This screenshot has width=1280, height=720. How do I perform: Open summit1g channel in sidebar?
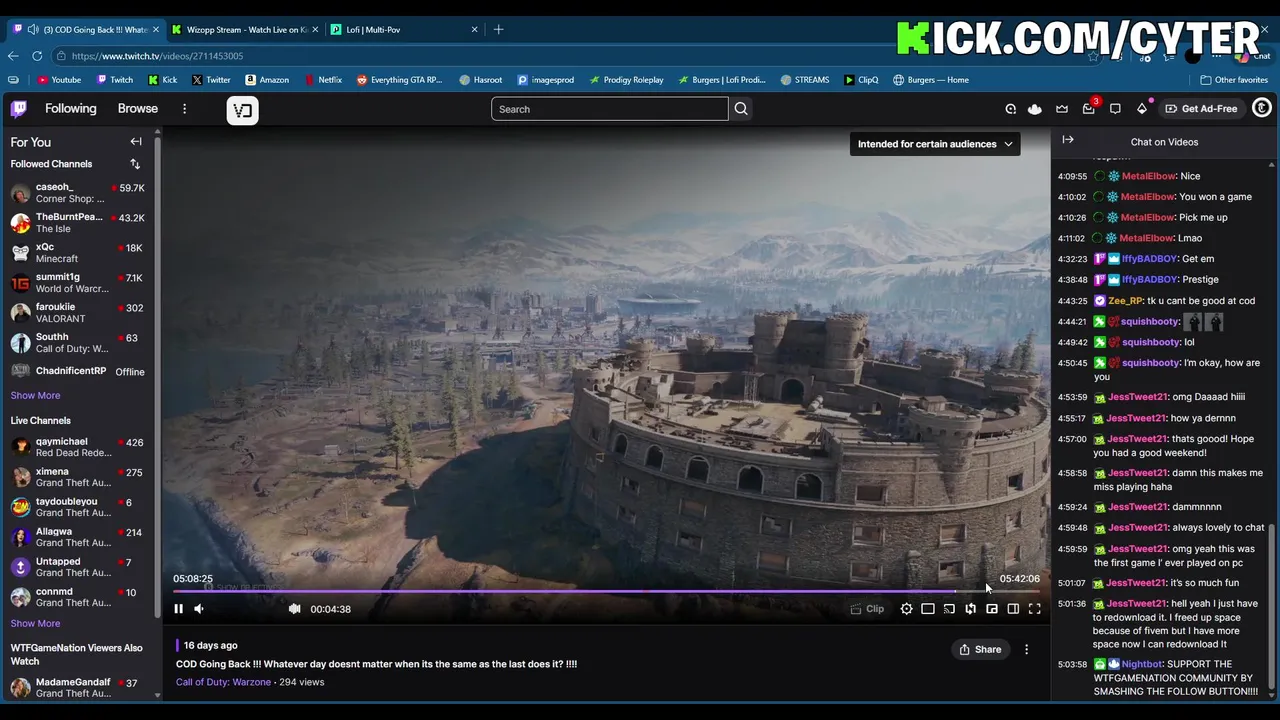tap(78, 283)
